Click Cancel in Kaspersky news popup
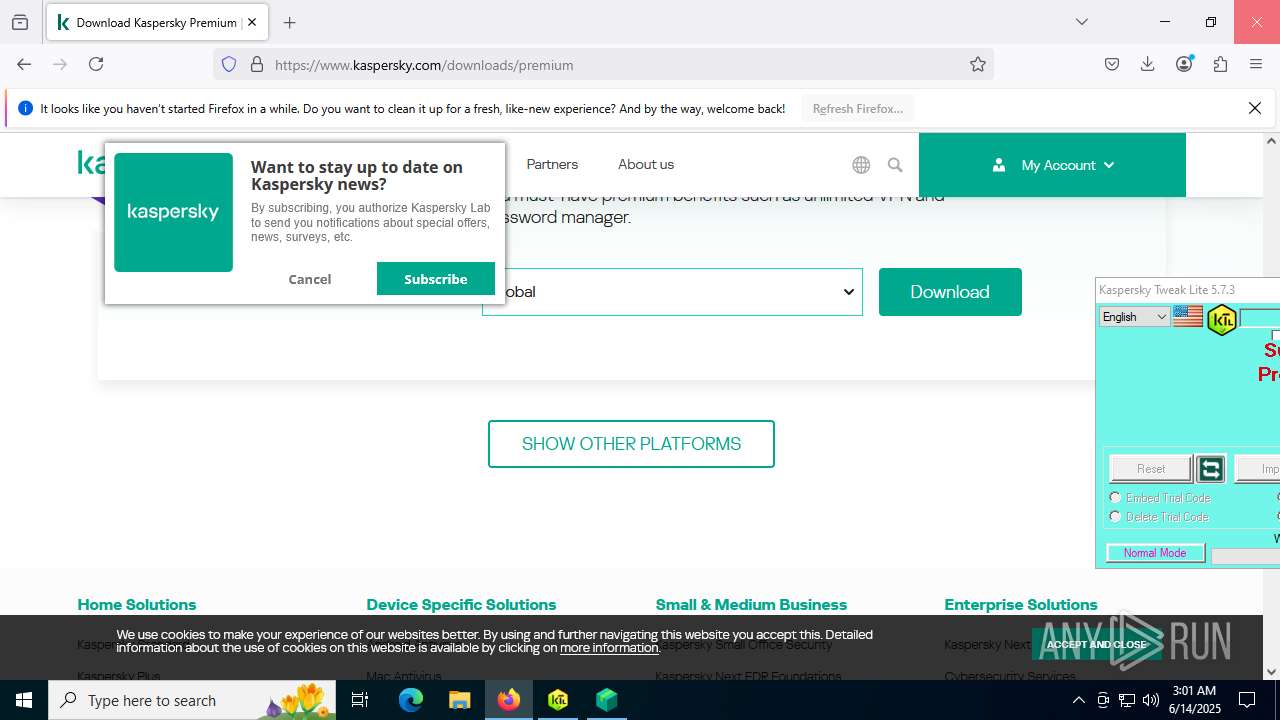Image resolution: width=1280 pixels, height=720 pixels. (x=310, y=279)
